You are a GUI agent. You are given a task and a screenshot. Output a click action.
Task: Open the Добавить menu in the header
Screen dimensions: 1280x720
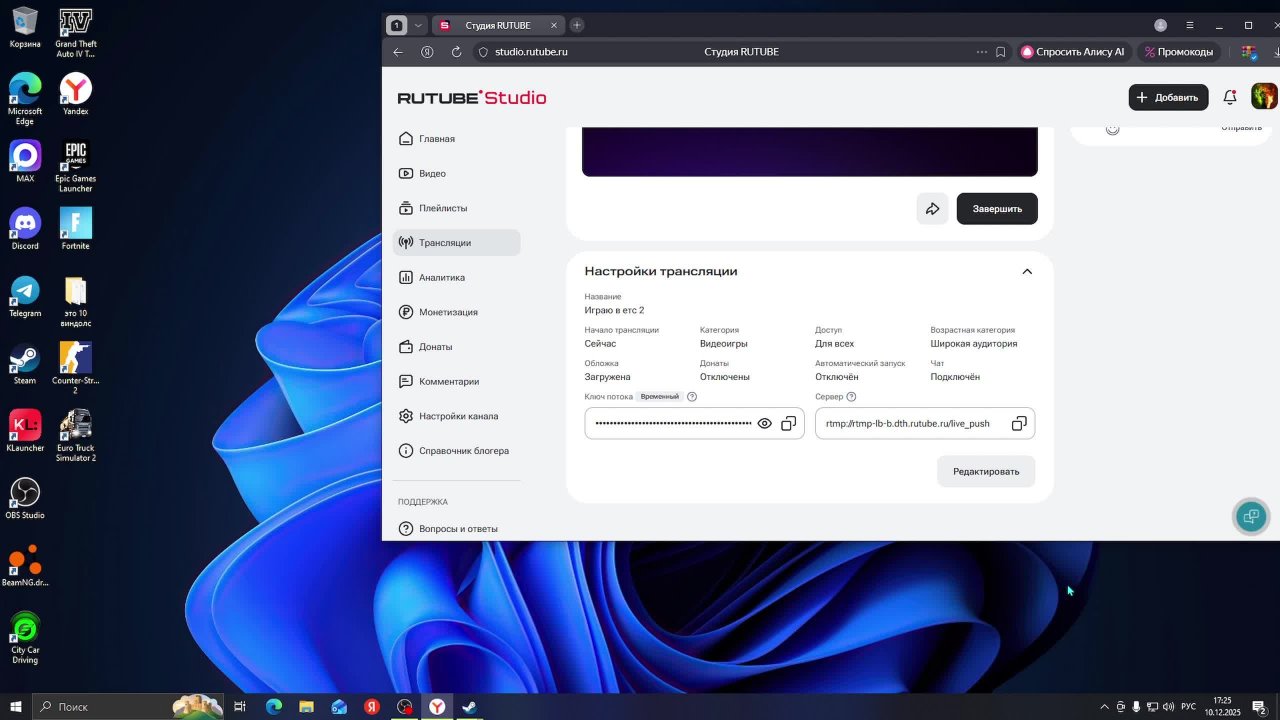point(1168,97)
